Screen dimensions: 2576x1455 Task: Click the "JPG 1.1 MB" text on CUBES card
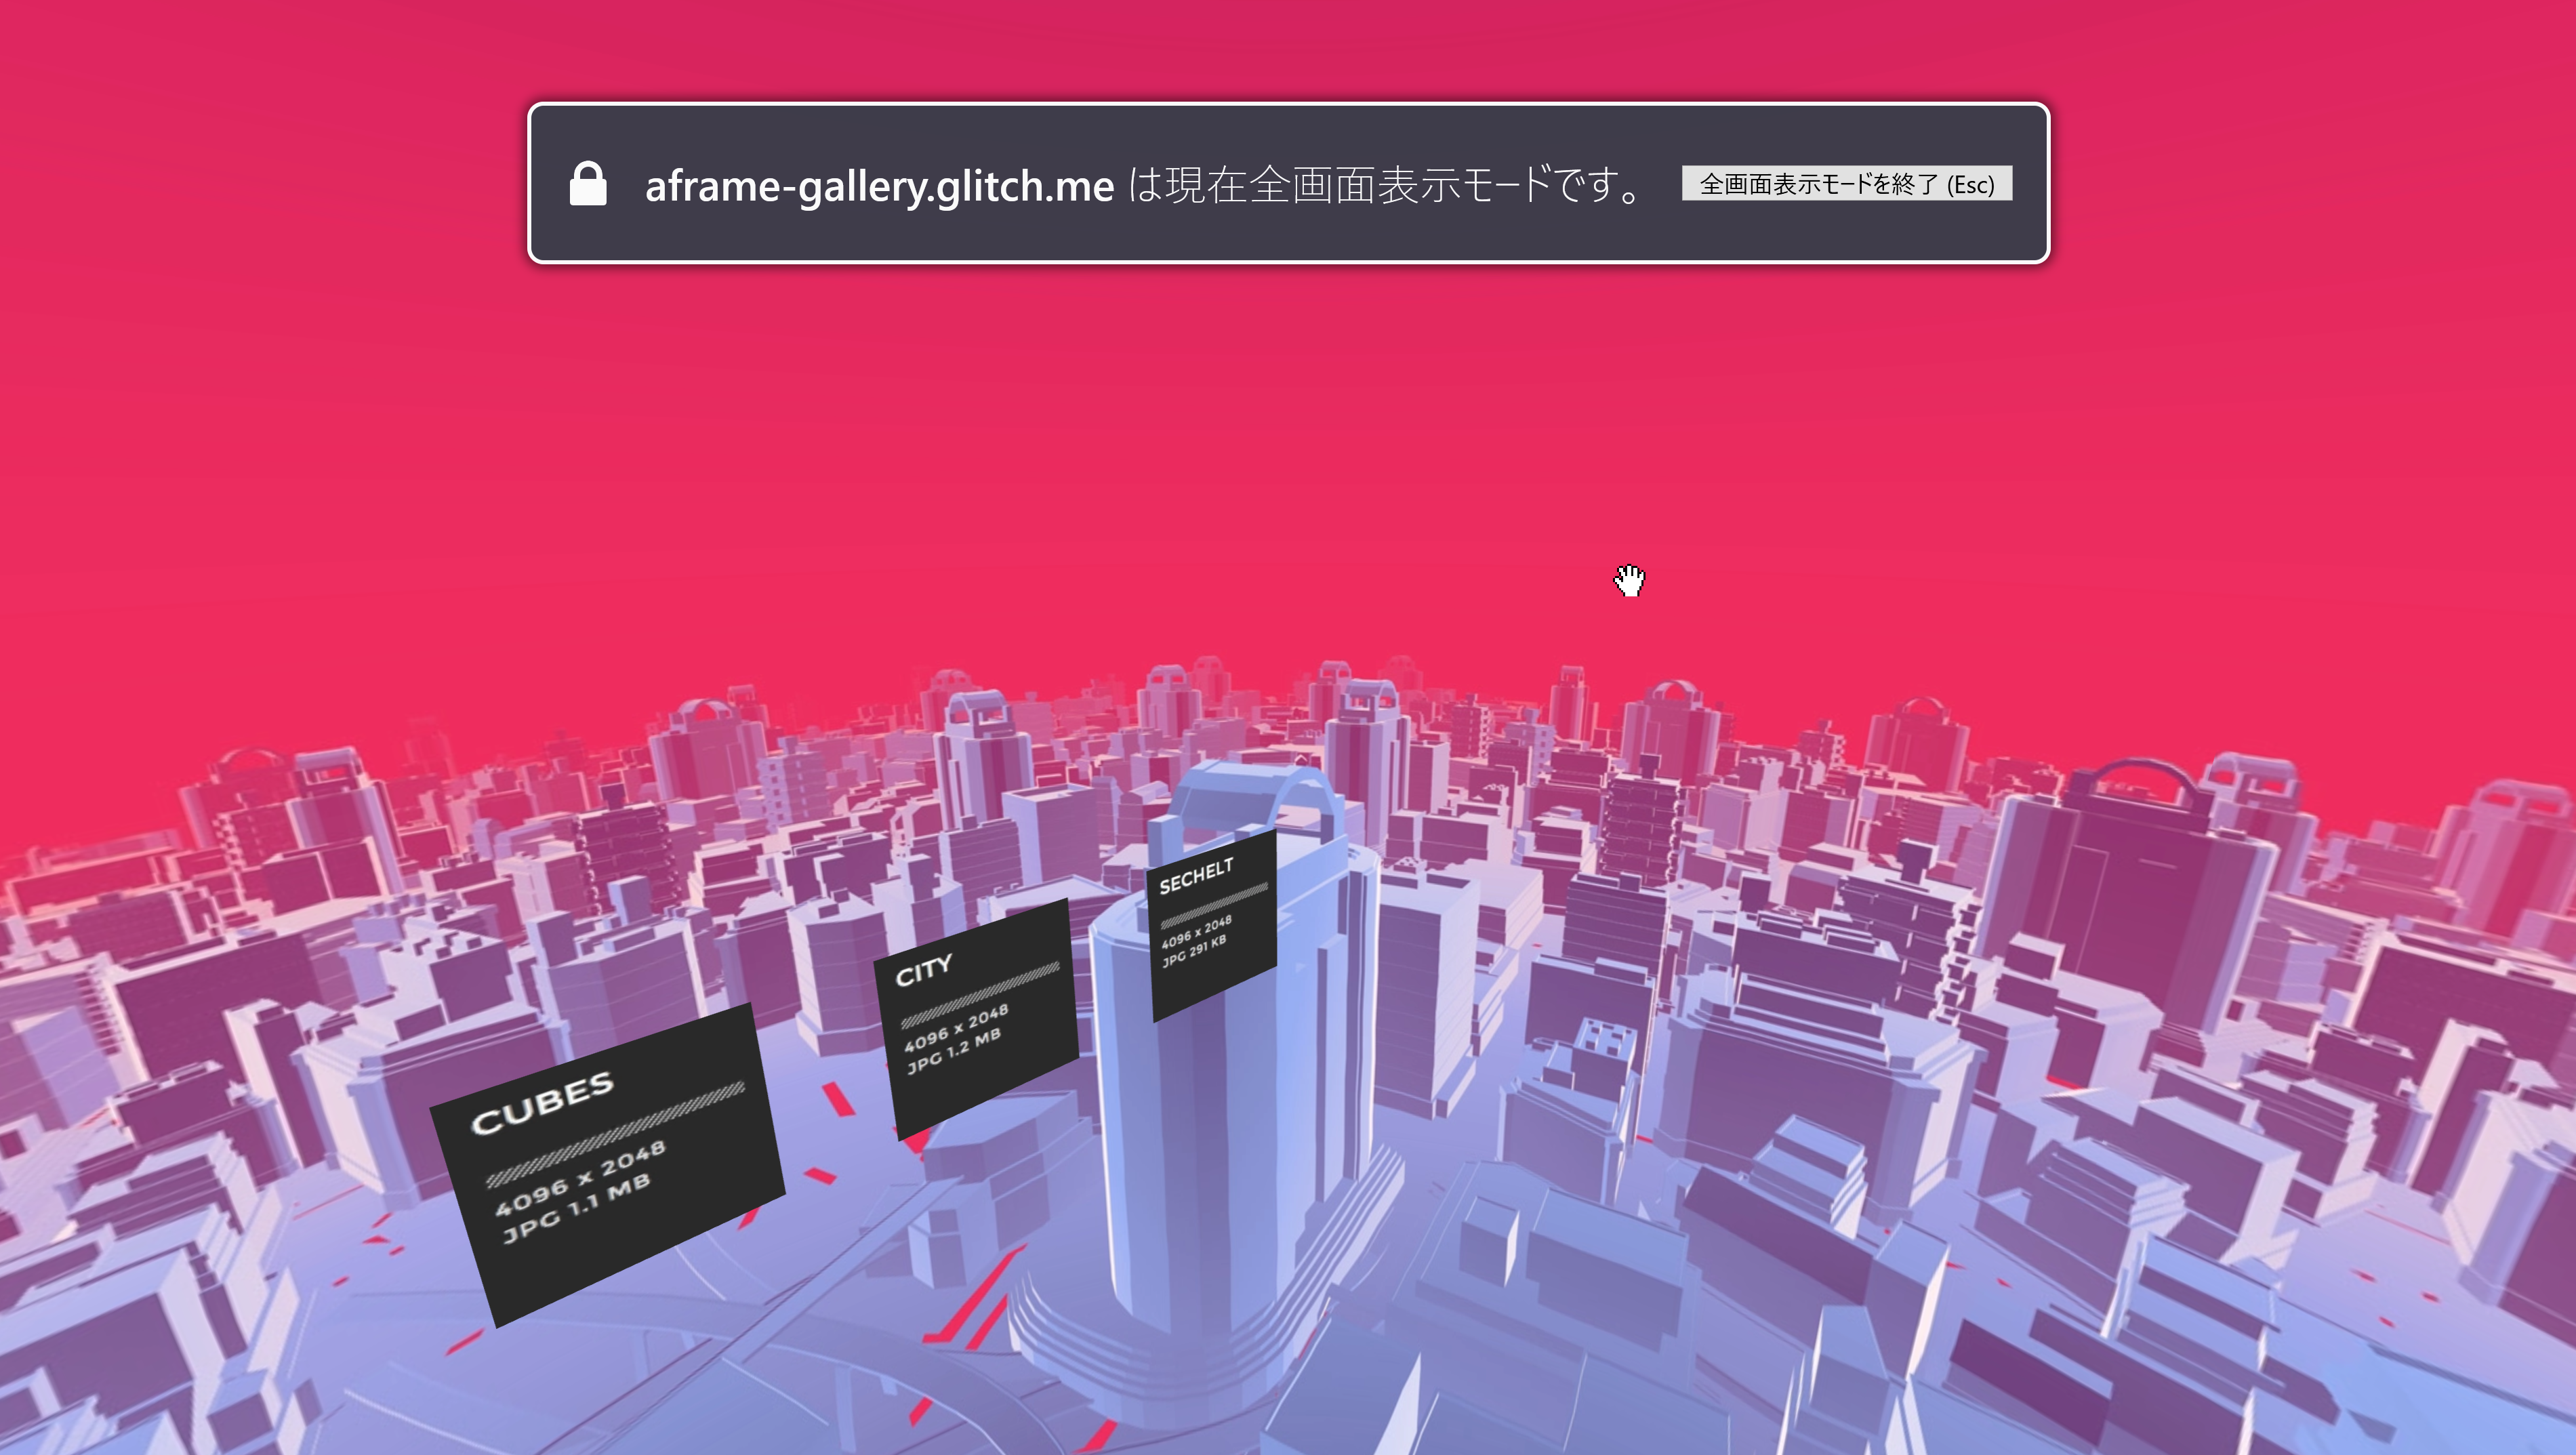(576, 1209)
